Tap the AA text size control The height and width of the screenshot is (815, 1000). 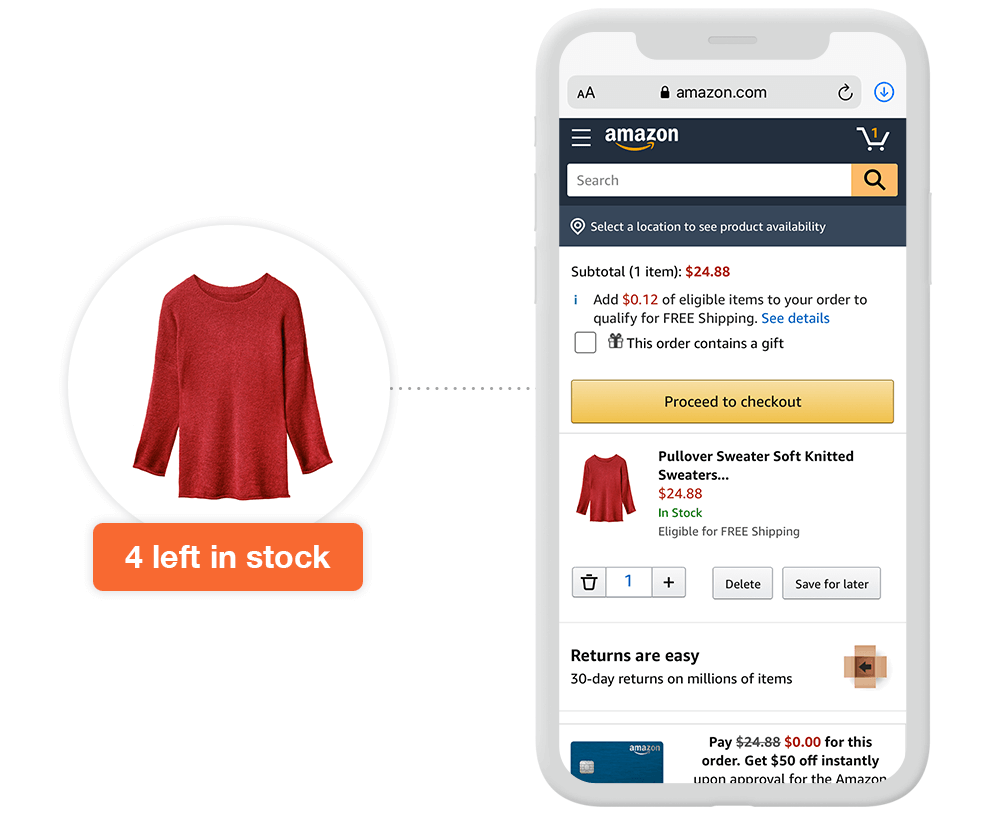pyautogui.click(x=585, y=93)
